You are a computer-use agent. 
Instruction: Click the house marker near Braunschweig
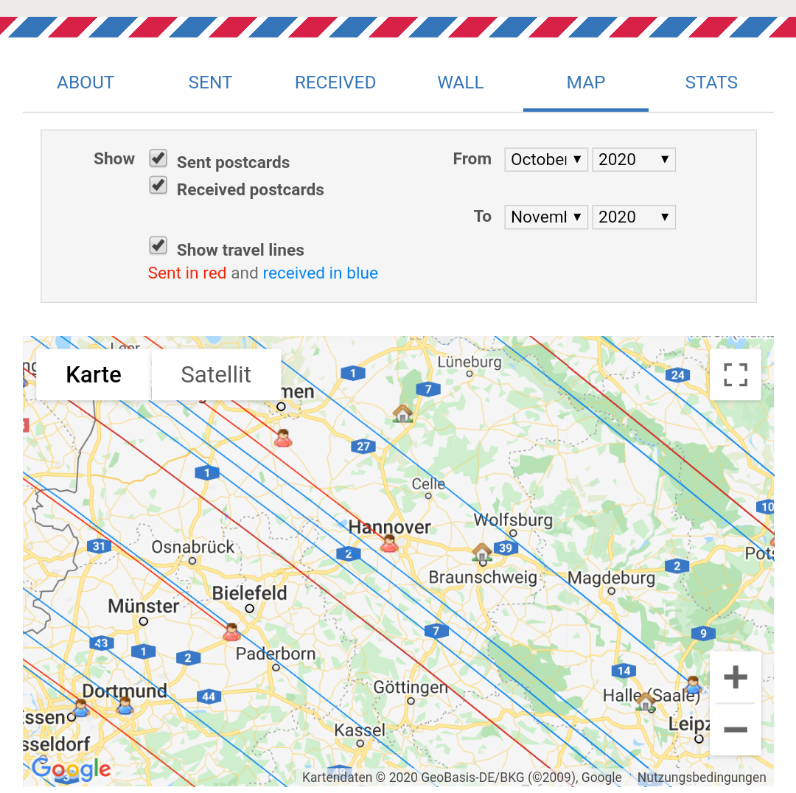(482, 552)
